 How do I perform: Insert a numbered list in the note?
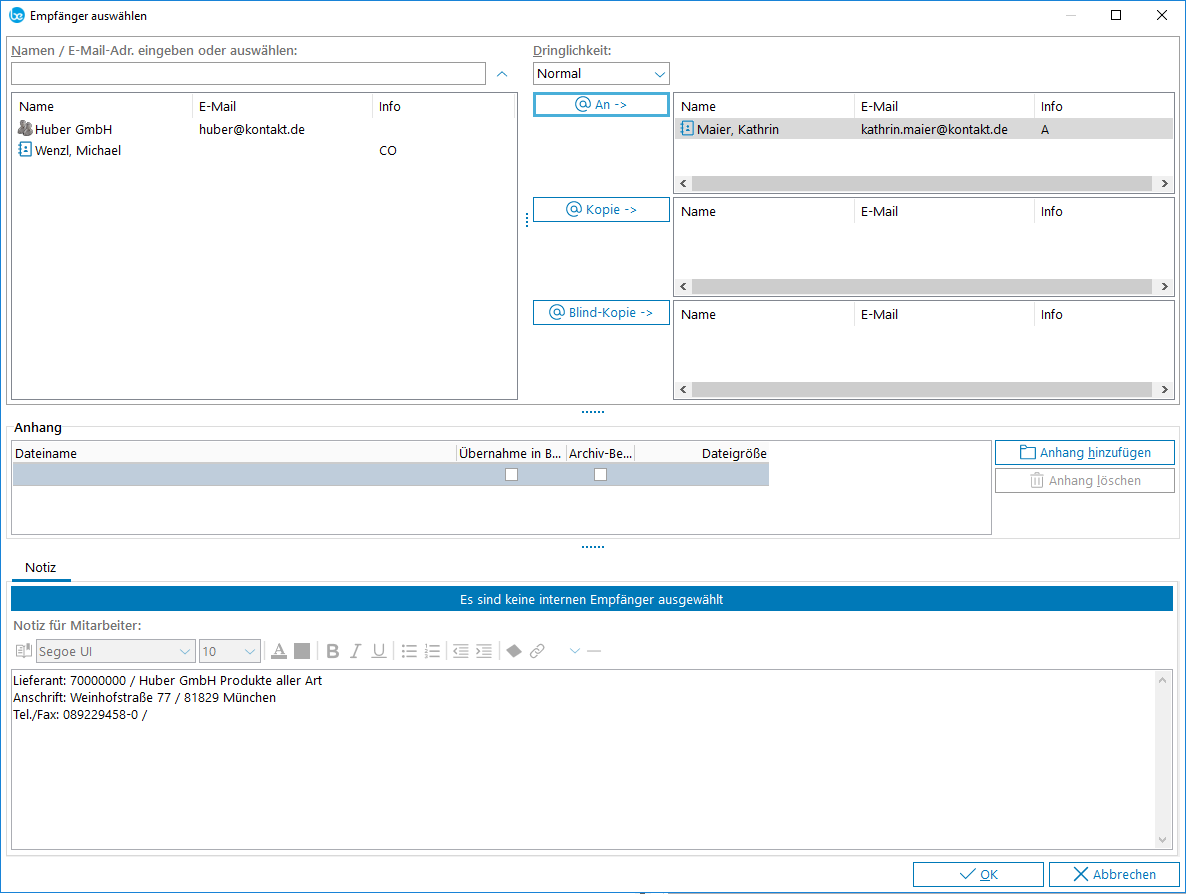[432, 651]
